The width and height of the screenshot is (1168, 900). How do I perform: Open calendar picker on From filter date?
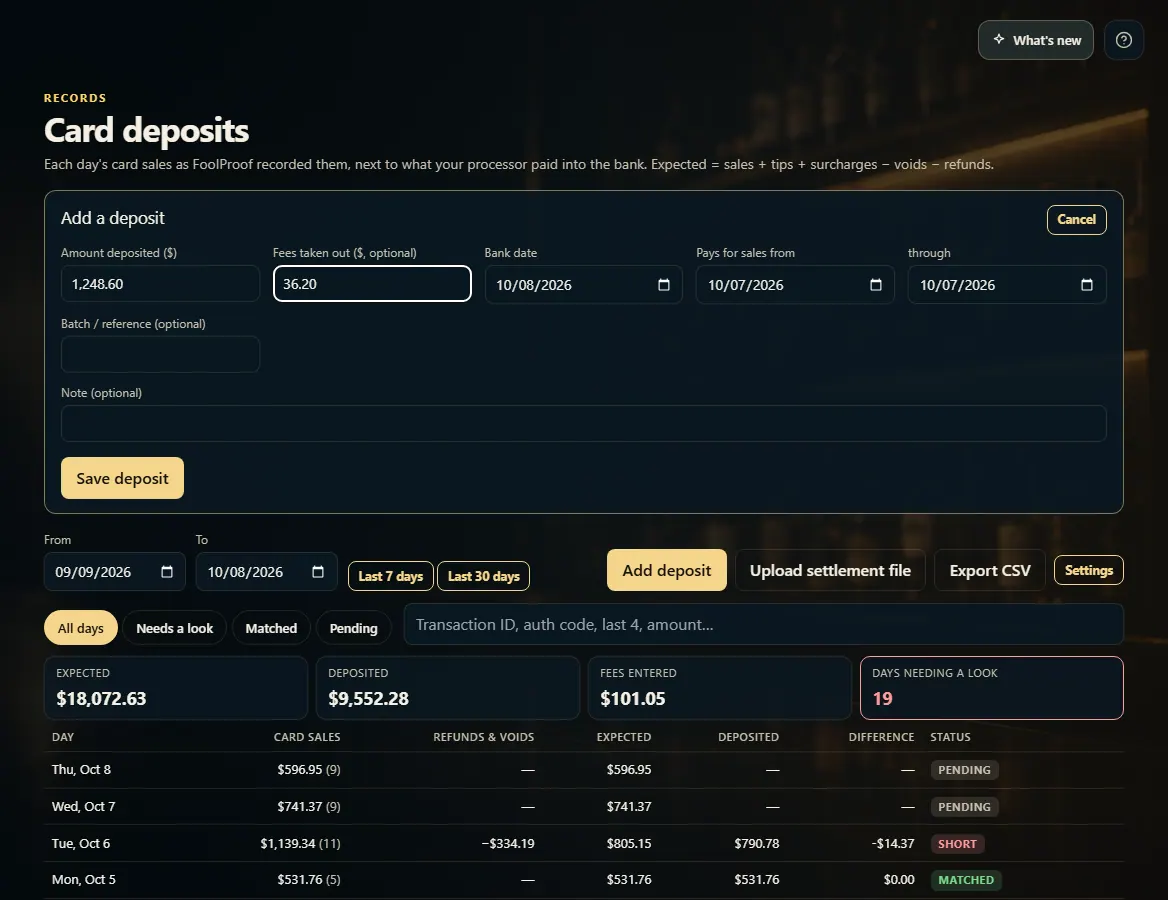(x=167, y=571)
